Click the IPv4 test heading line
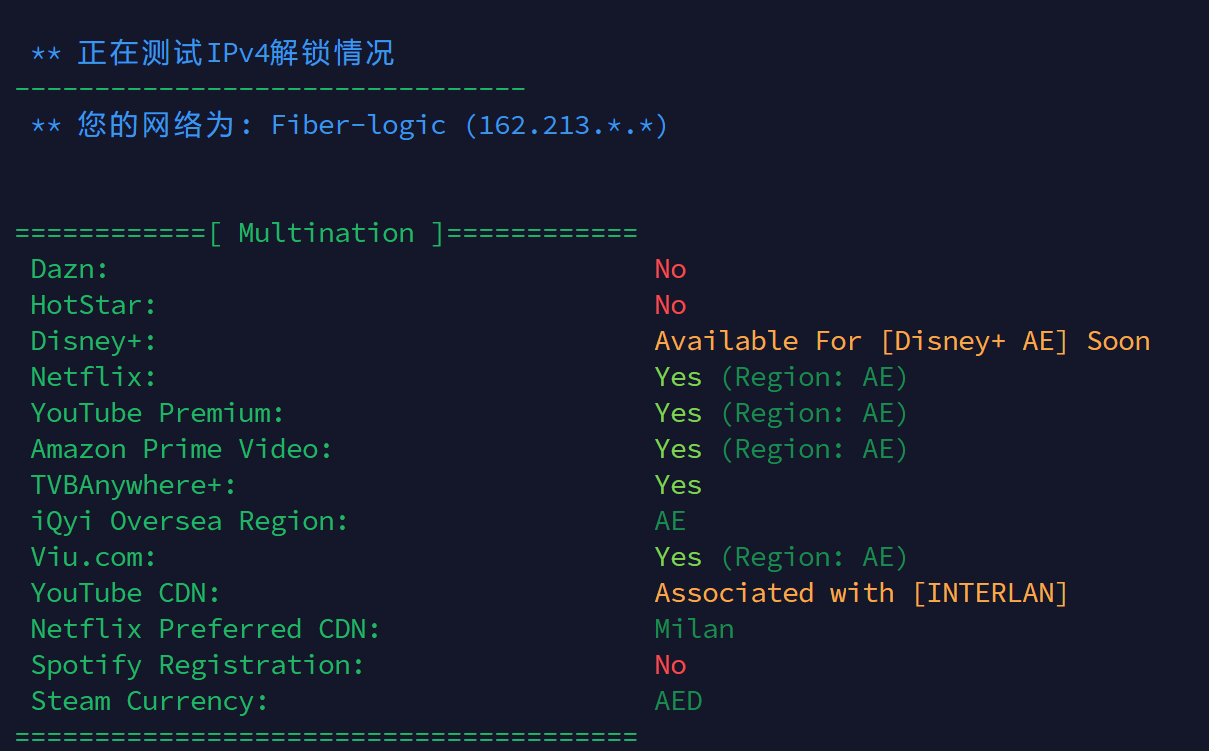The height and width of the screenshot is (751, 1209). [x=213, y=52]
